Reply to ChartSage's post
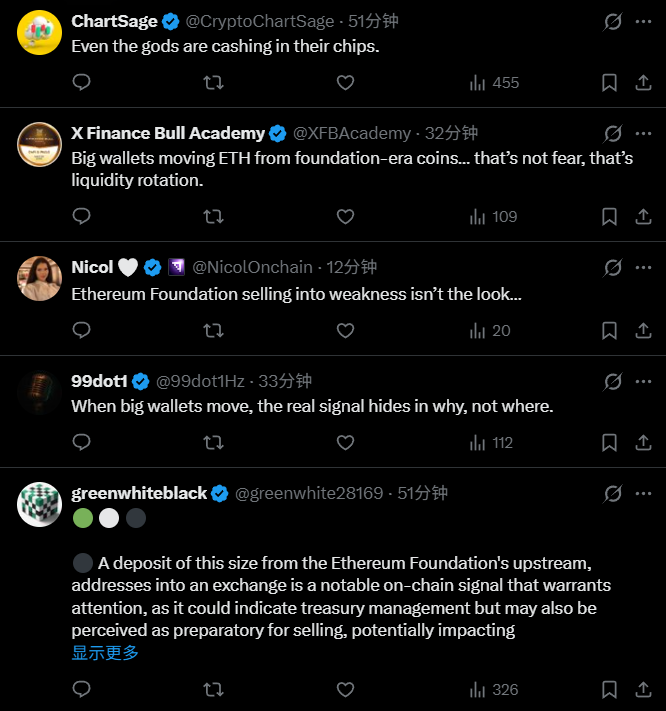 pyautogui.click(x=82, y=83)
